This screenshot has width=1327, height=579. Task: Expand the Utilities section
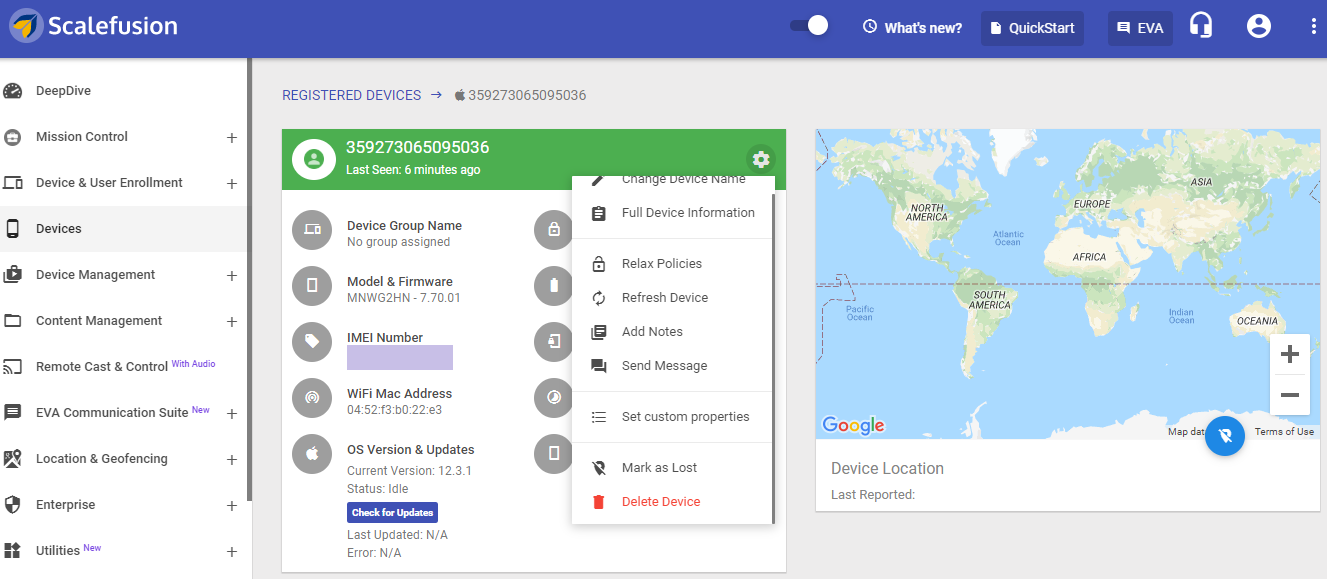pos(232,552)
